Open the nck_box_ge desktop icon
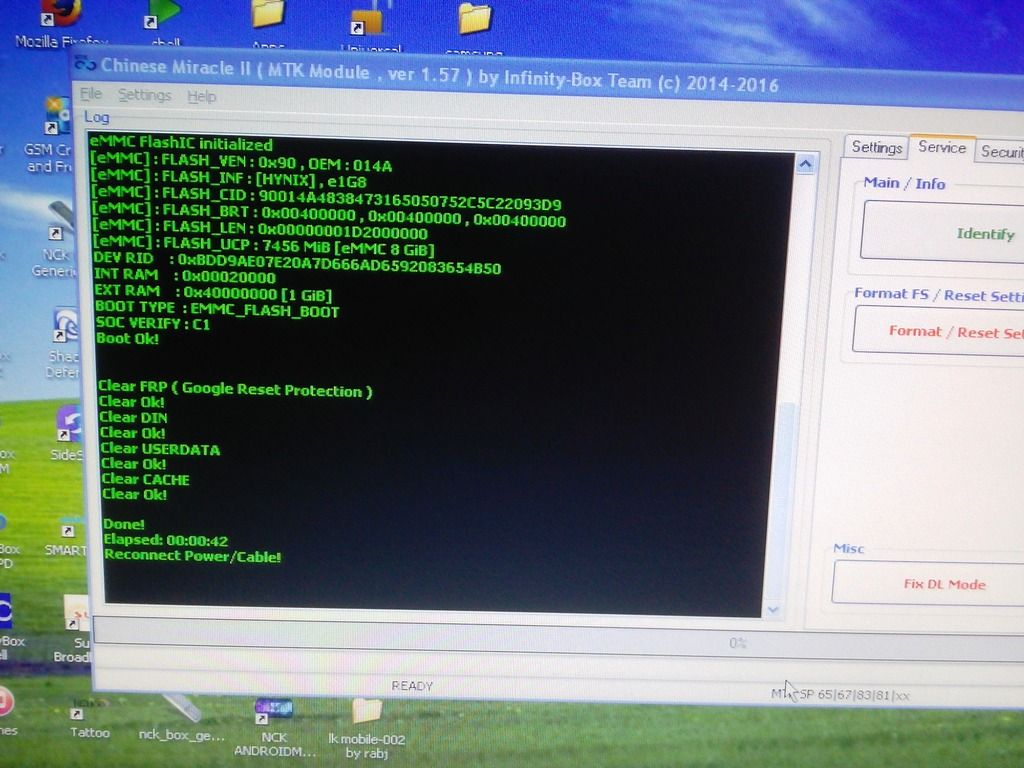 point(180,708)
